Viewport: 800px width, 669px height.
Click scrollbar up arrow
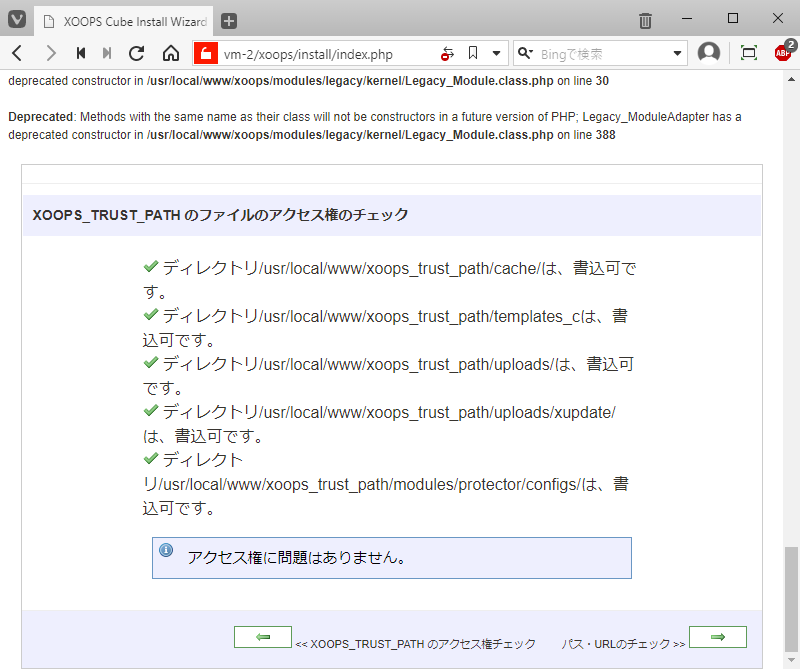pos(791,80)
